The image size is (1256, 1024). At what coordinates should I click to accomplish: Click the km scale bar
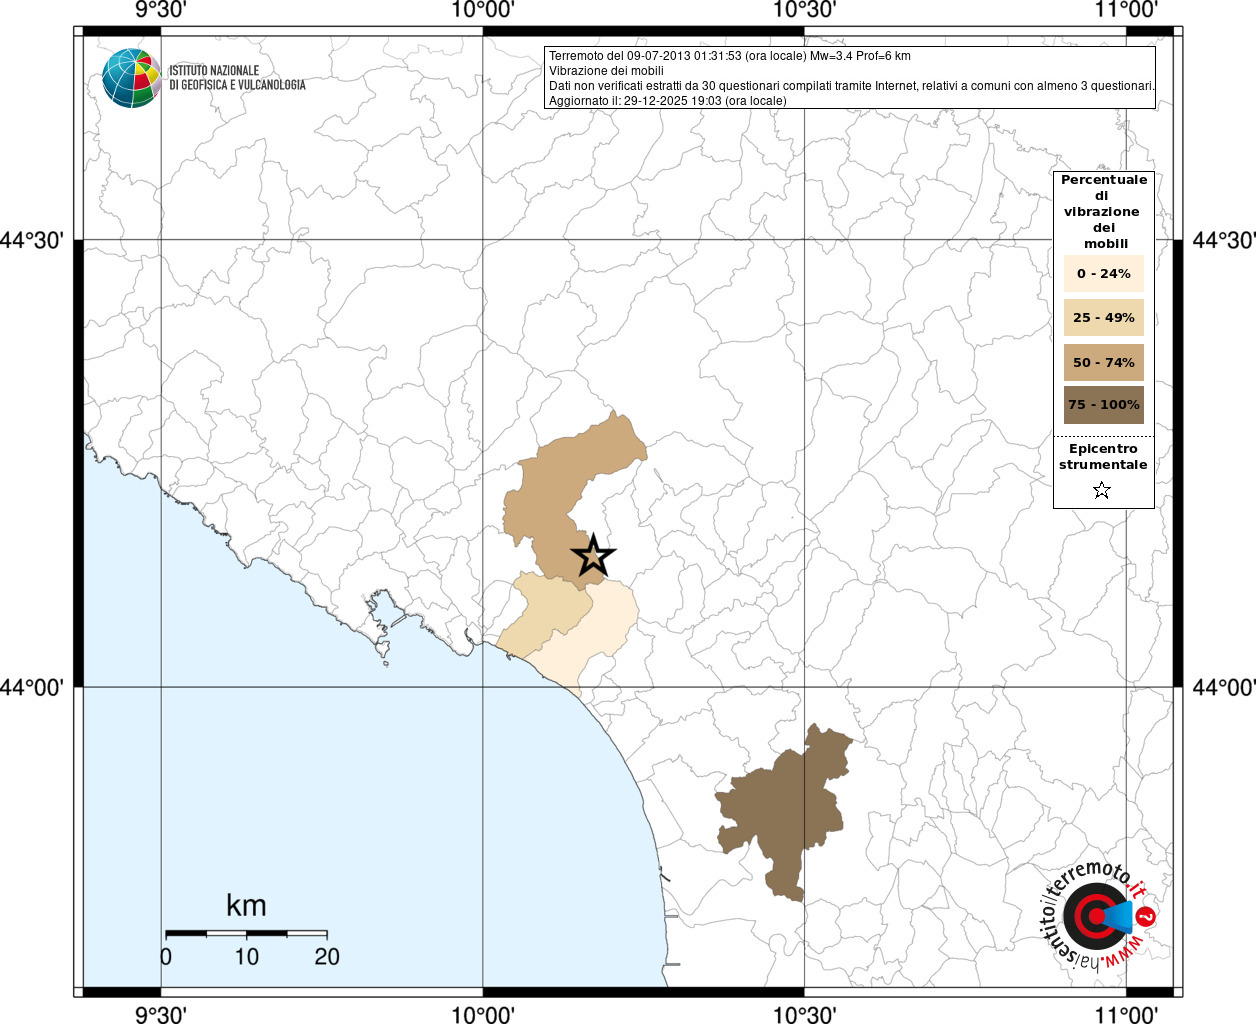[x=246, y=933]
